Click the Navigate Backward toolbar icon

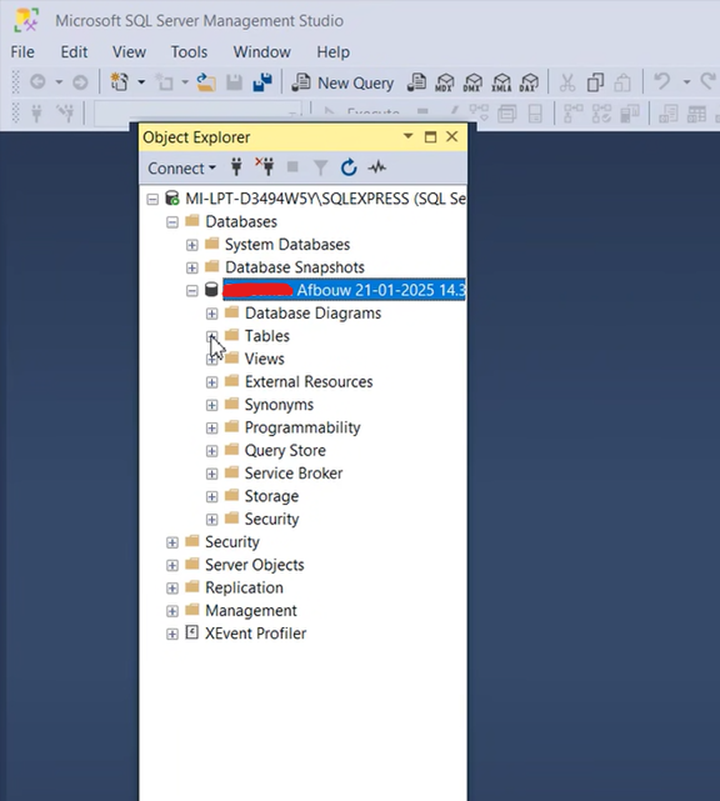(38, 82)
